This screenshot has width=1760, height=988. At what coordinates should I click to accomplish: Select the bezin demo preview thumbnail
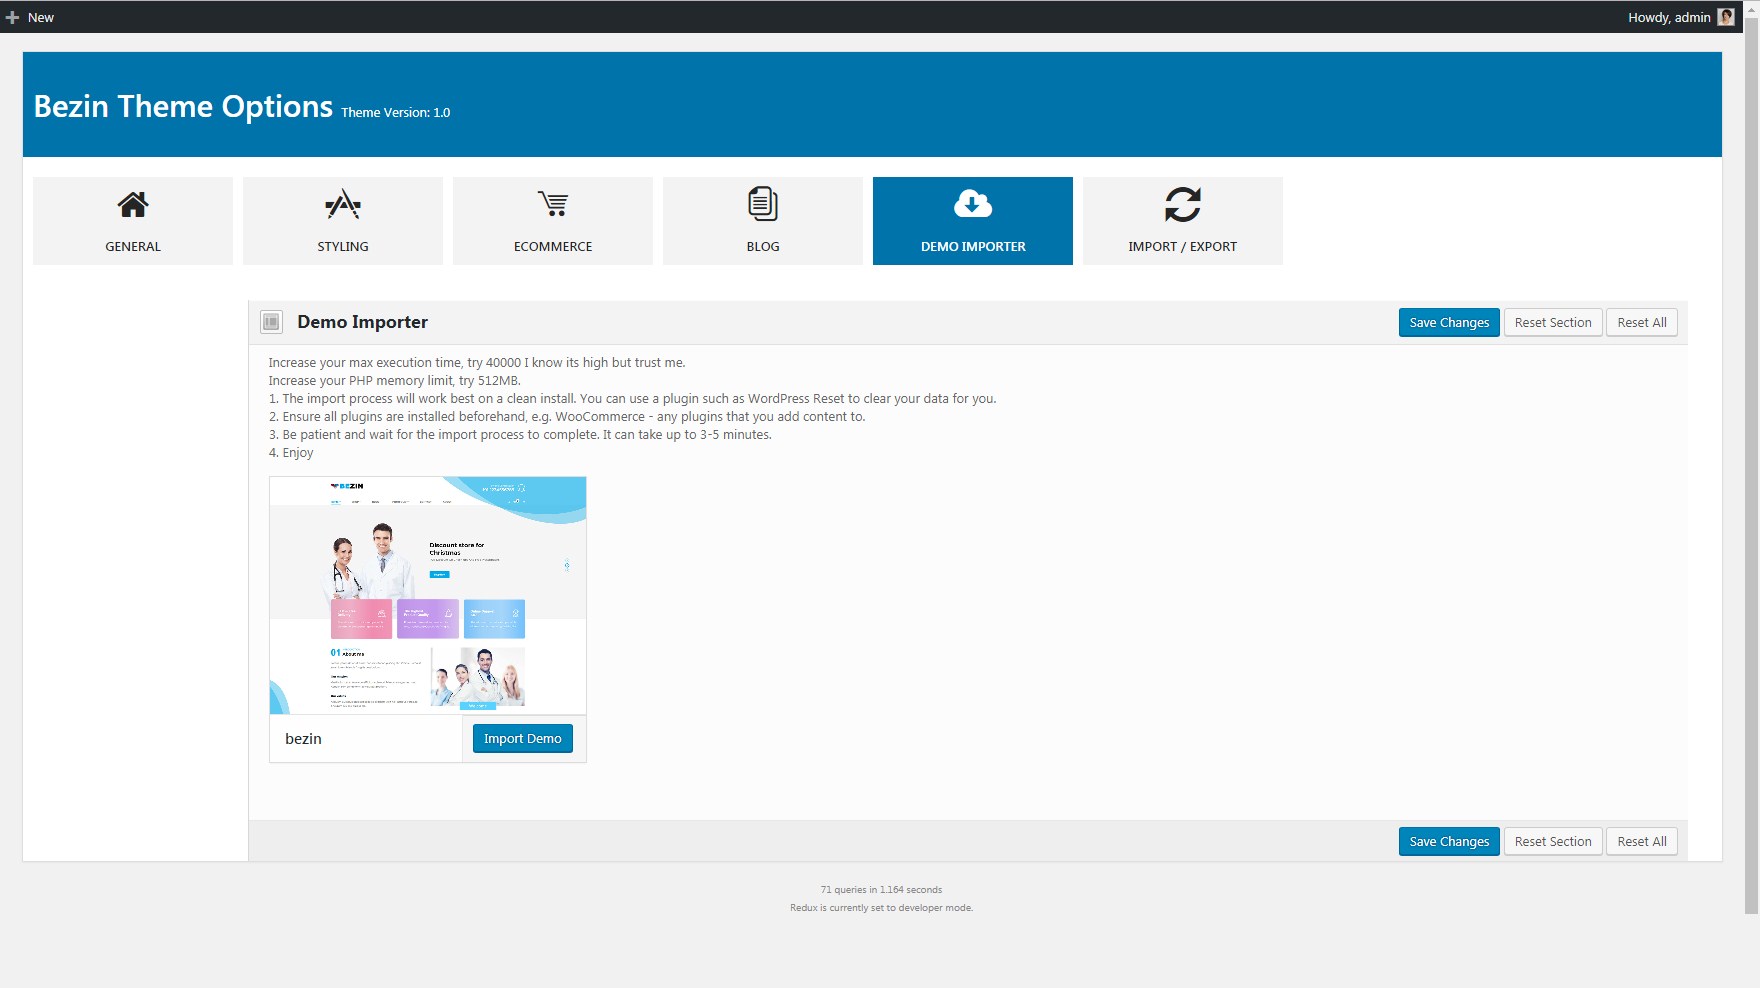pos(428,595)
